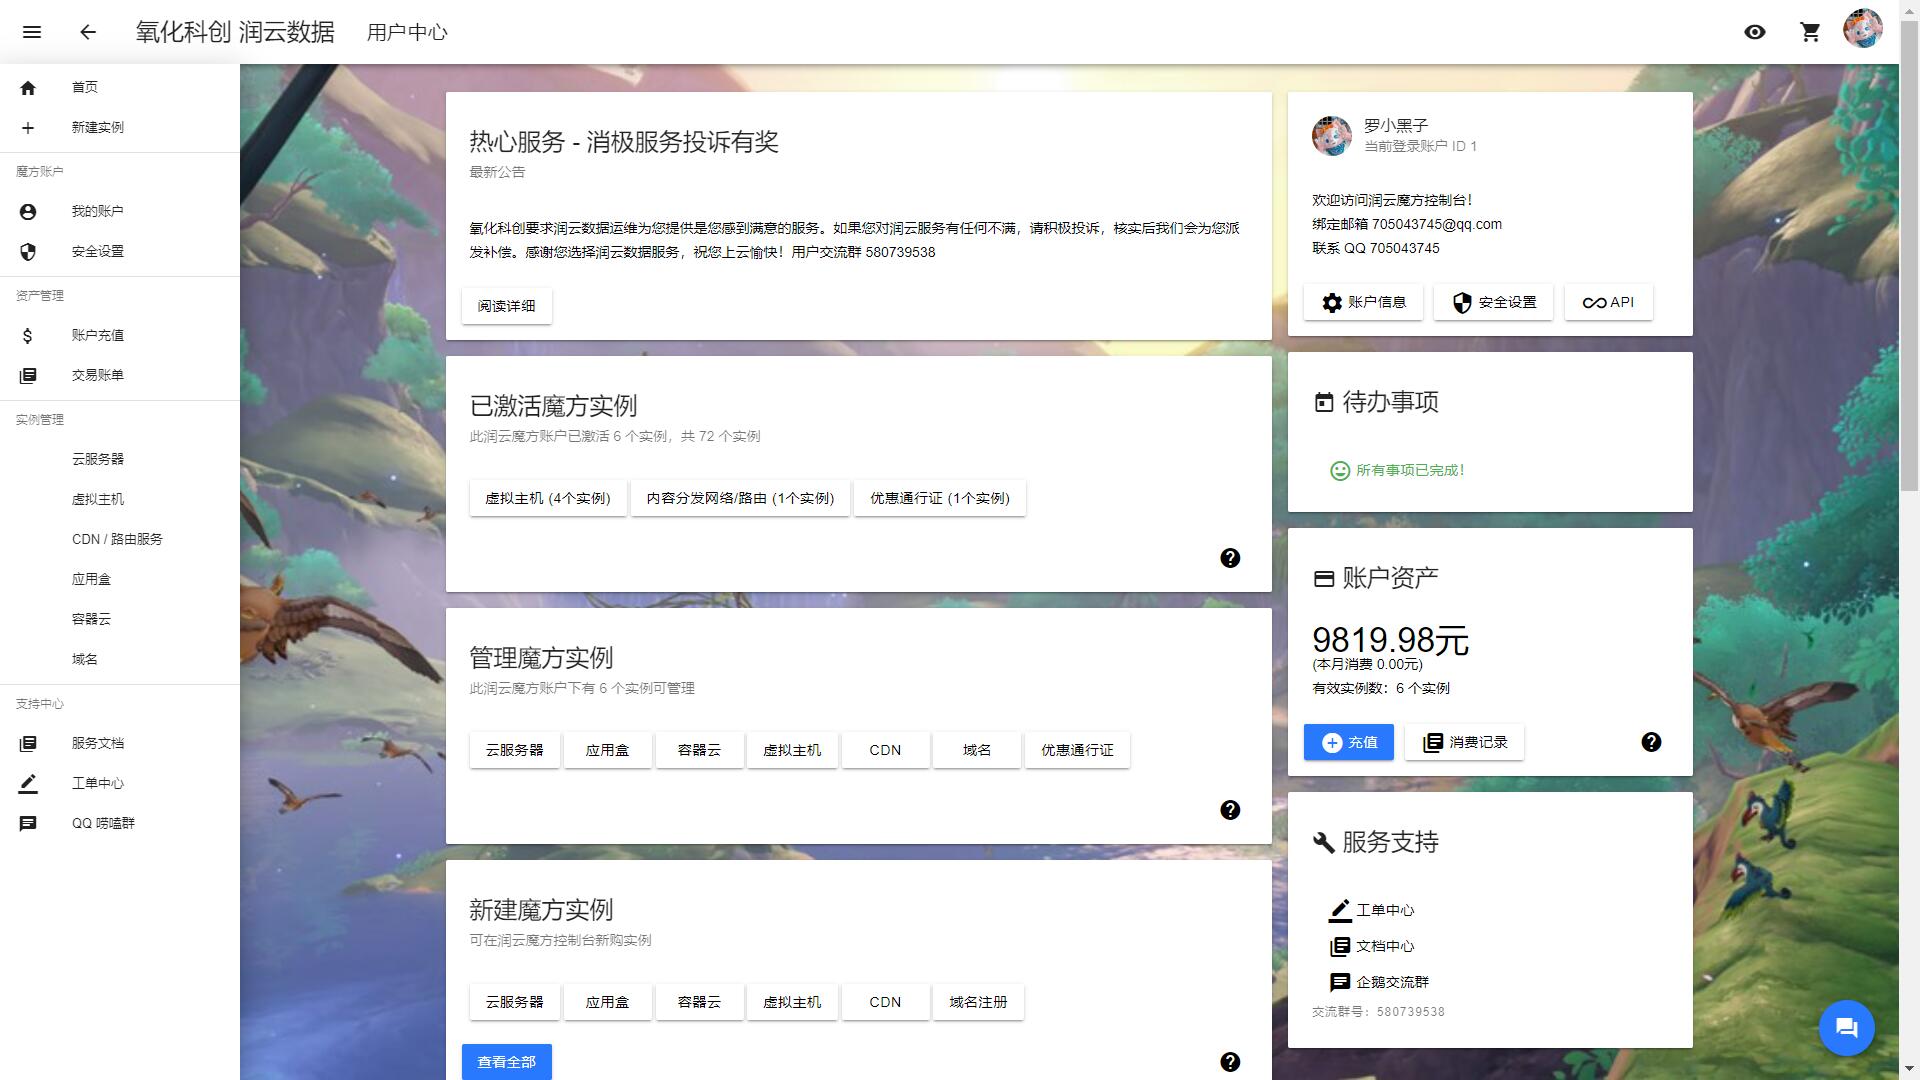The width and height of the screenshot is (1920, 1080).
Task: Open 虚拟主机 in sidebar
Action: pyautogui.click(x=120, y=499)
